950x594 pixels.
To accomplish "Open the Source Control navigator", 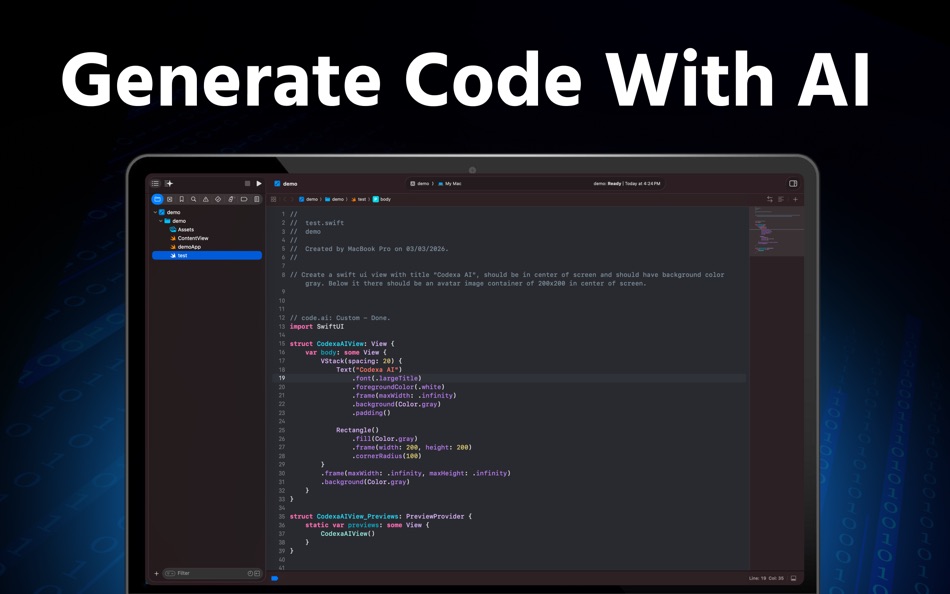I will coord(170,199).
